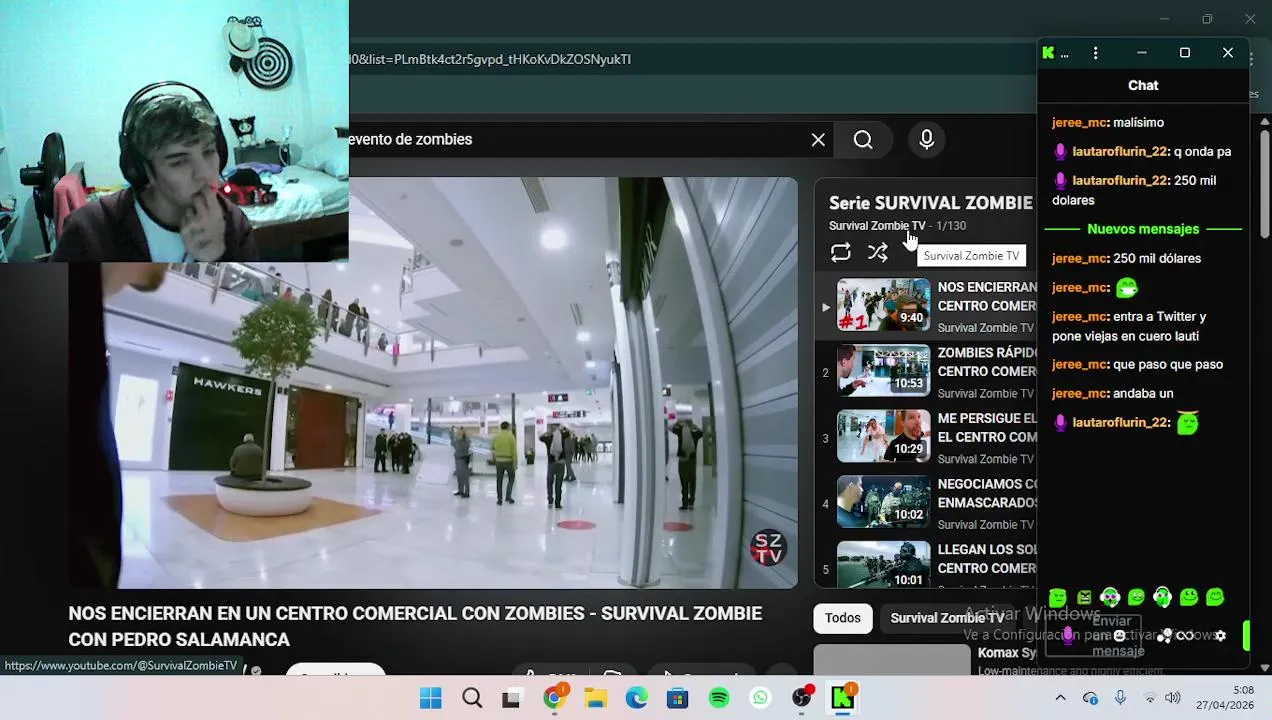
Task: Open File Explorer from taskbar
Action: [595, 698]
